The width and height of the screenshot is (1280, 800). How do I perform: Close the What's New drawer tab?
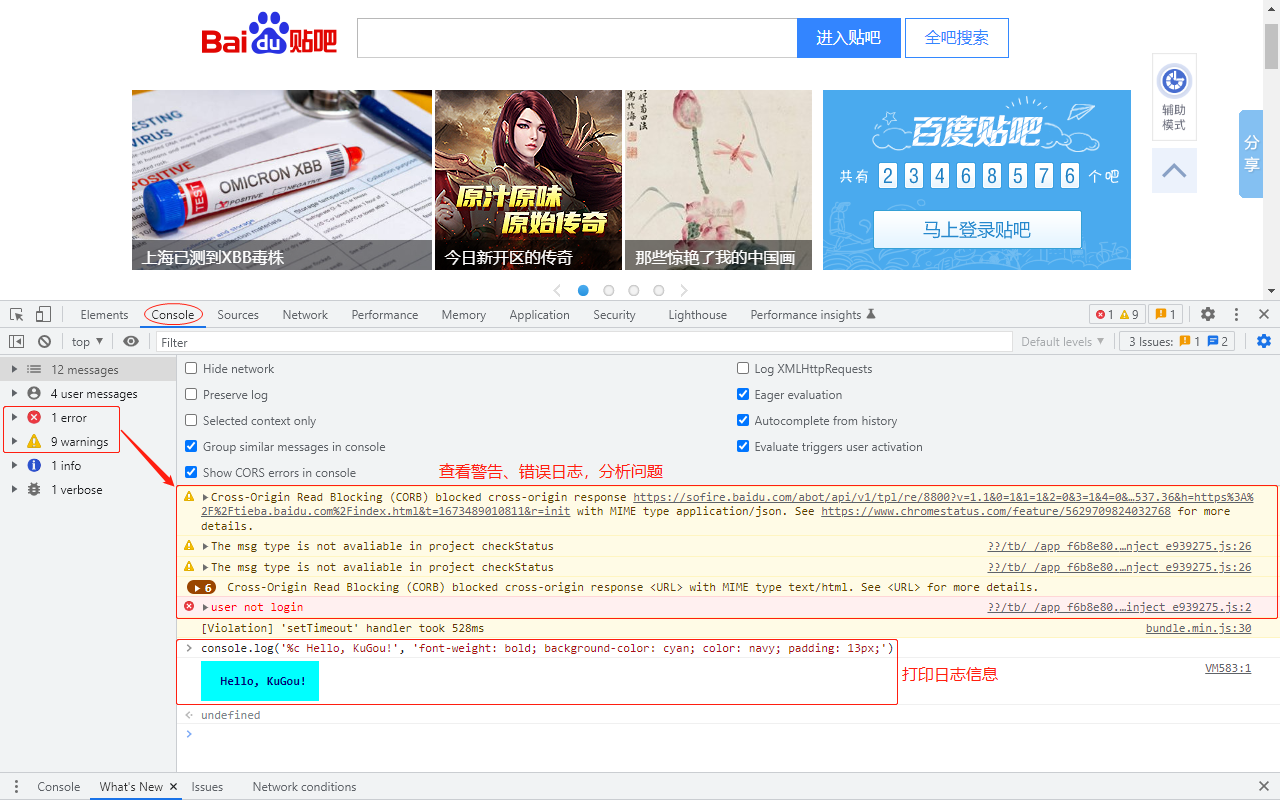173,787
